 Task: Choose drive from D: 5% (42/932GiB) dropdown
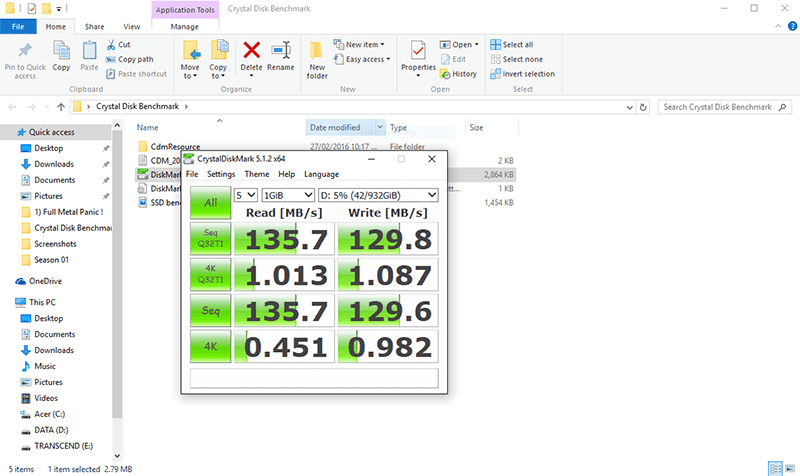[x=378, y=195]
